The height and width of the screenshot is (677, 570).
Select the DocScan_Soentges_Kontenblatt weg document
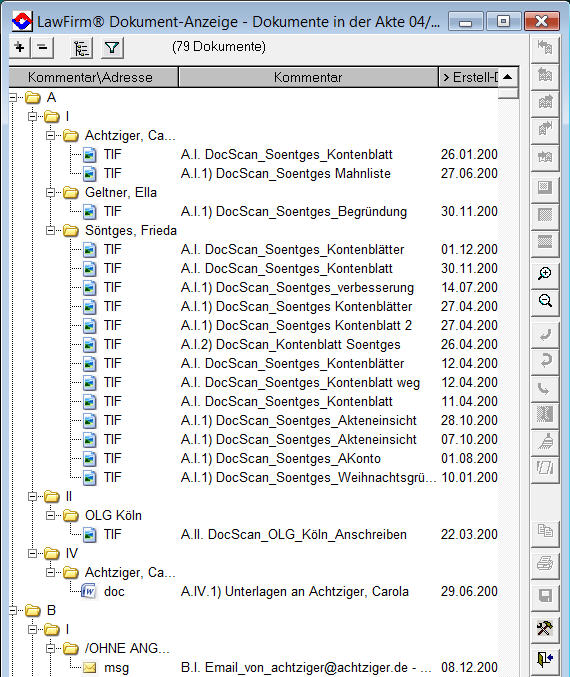click(300, 383)
